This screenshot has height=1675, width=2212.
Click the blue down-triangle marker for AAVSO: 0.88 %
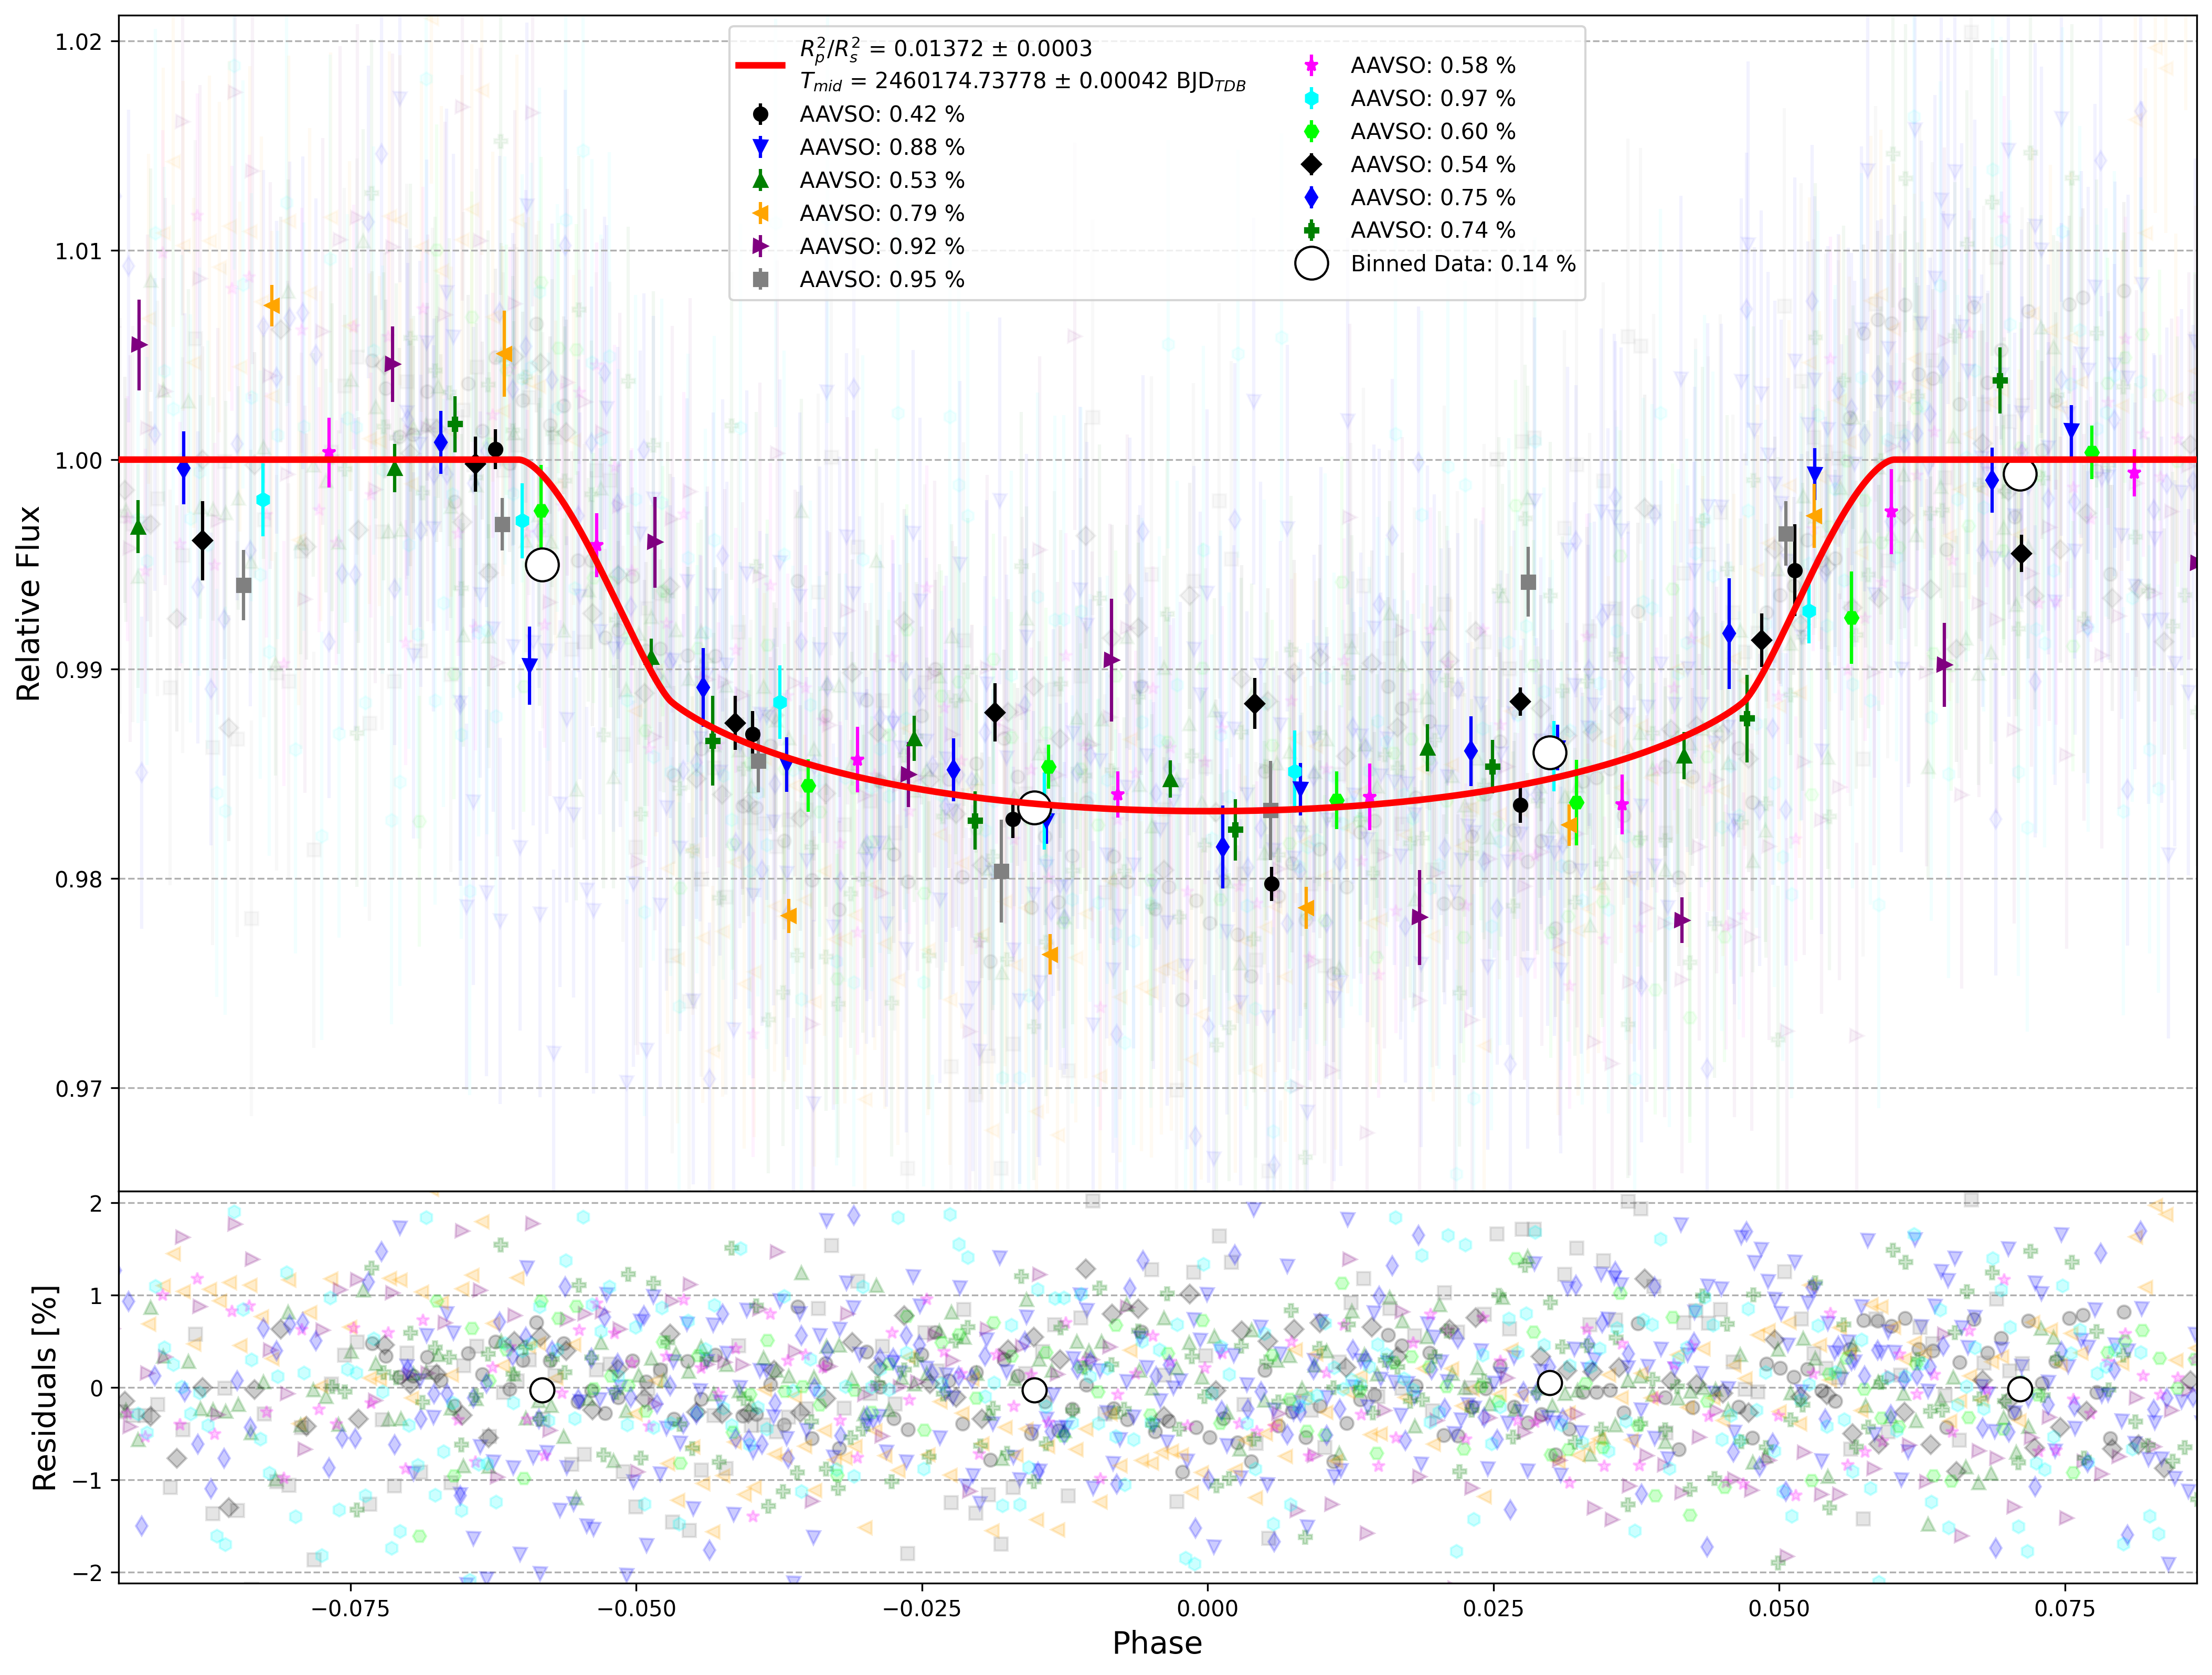point(761,147)
